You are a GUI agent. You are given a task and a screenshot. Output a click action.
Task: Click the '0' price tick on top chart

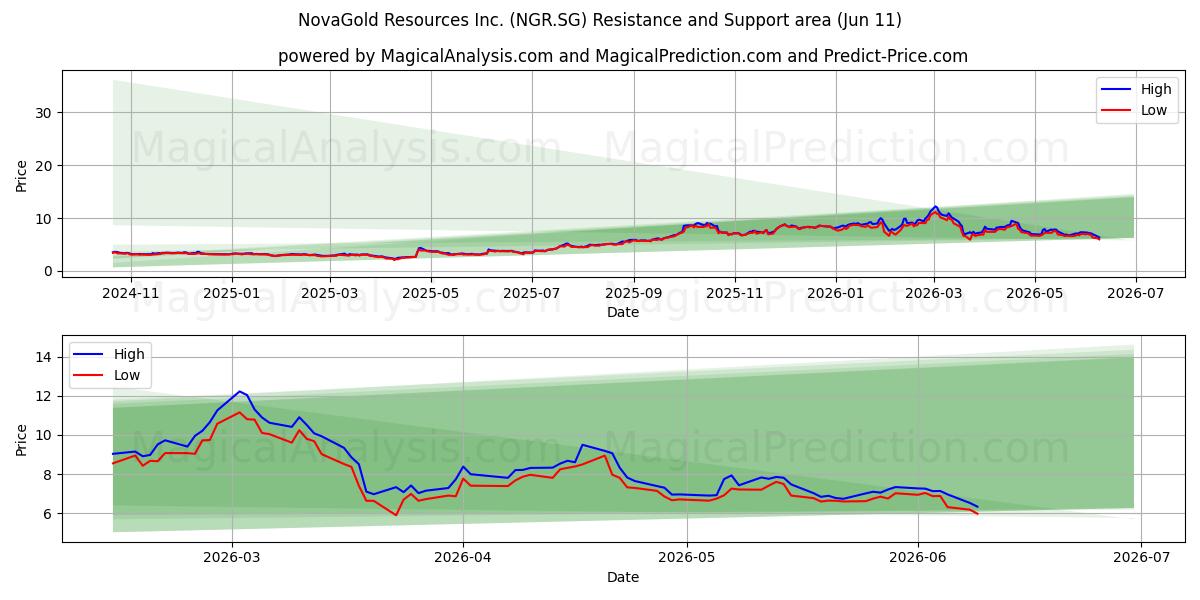tap(48, 271)
